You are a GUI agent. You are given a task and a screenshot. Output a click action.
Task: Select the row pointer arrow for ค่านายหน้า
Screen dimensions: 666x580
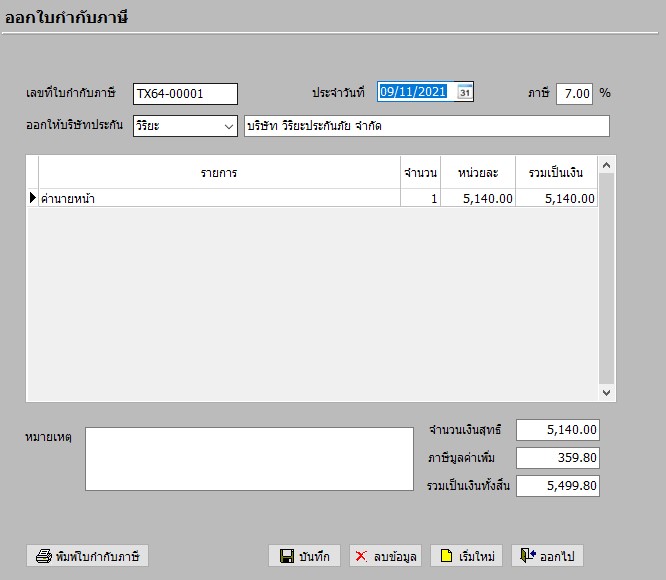[32, 198]
